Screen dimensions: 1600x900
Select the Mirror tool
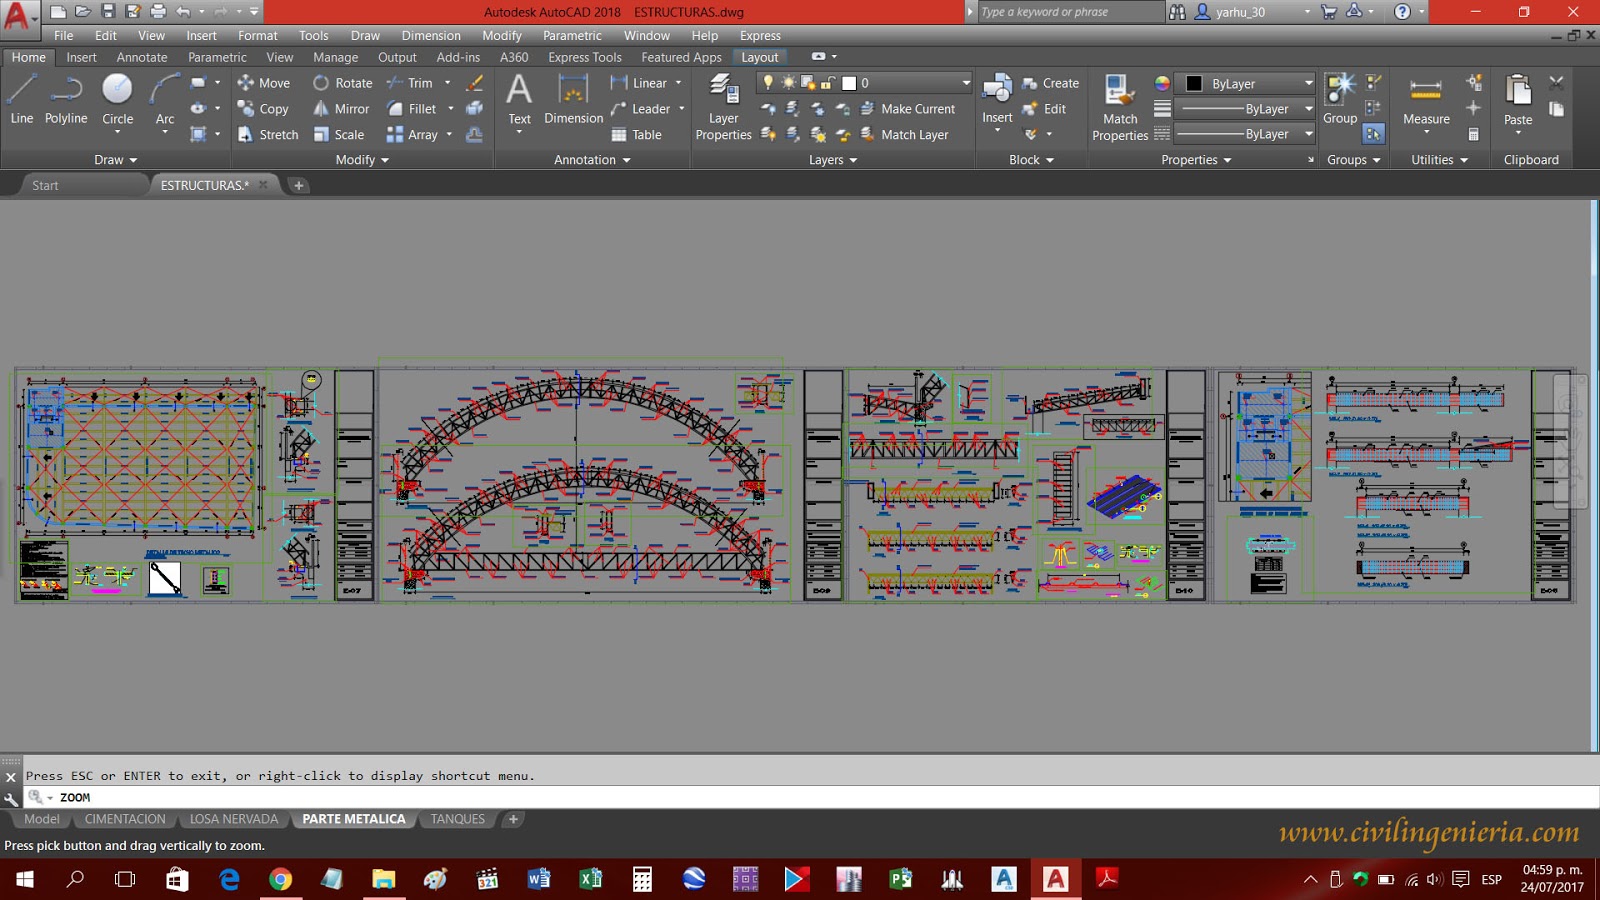341,108
